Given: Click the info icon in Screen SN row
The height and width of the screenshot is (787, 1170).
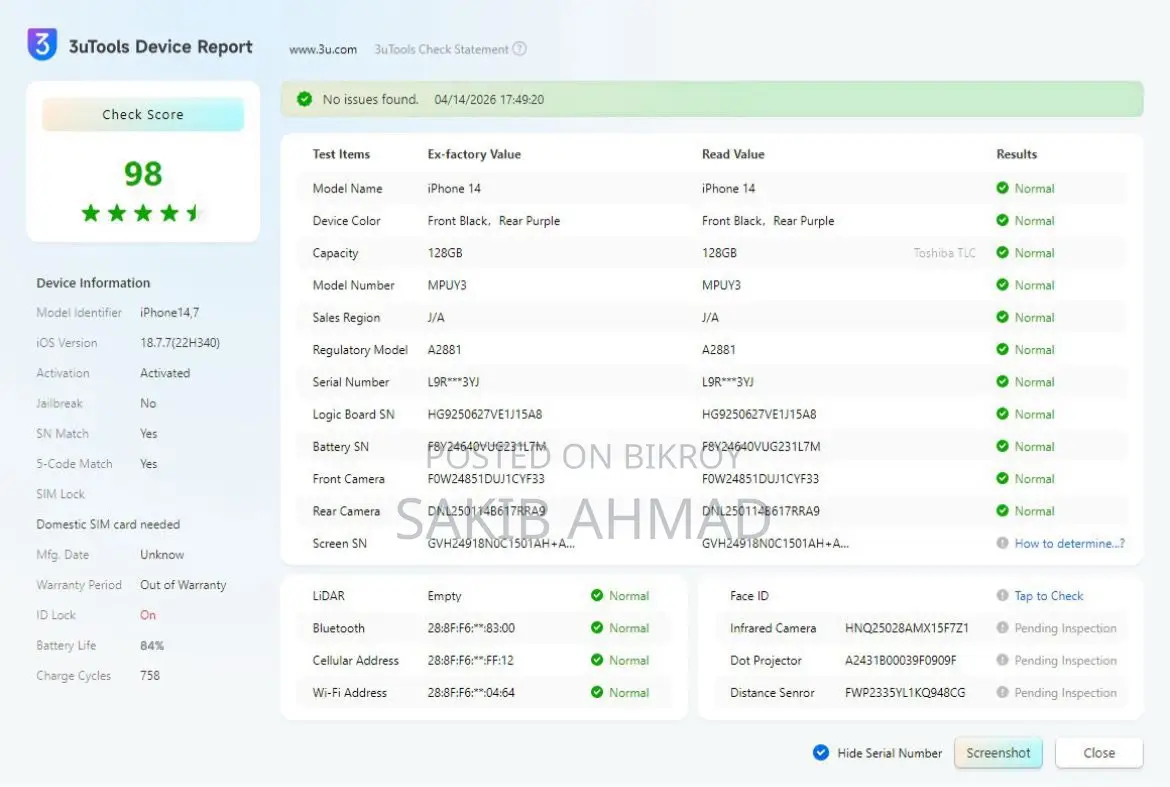Looking at the screenshot, I should 1002,543.
